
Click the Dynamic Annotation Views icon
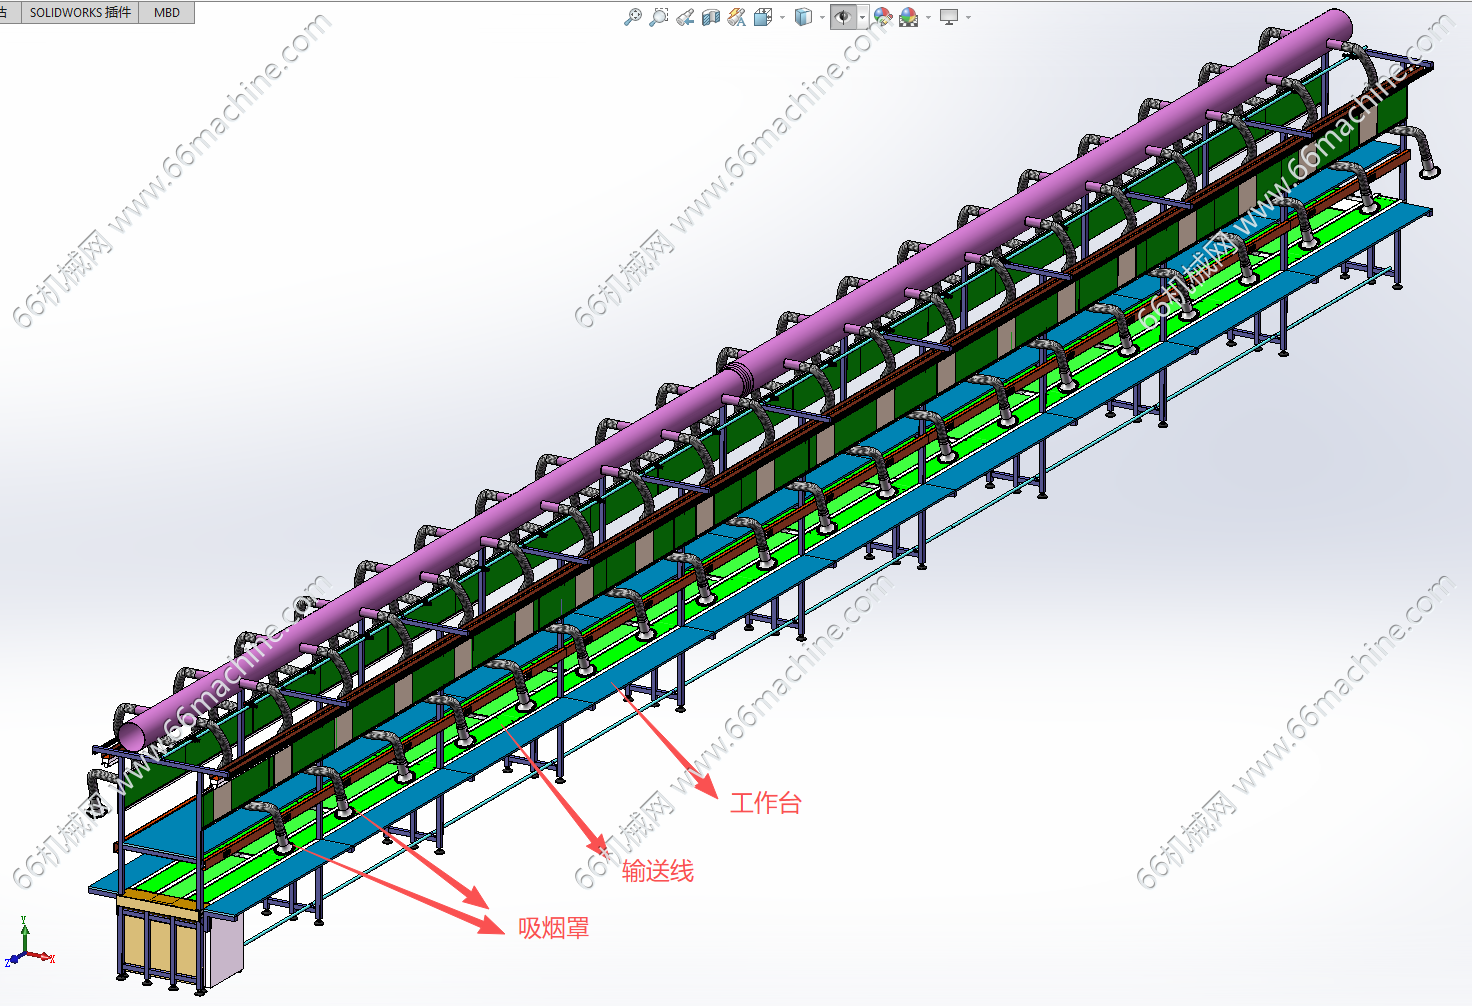click(737, 17)
